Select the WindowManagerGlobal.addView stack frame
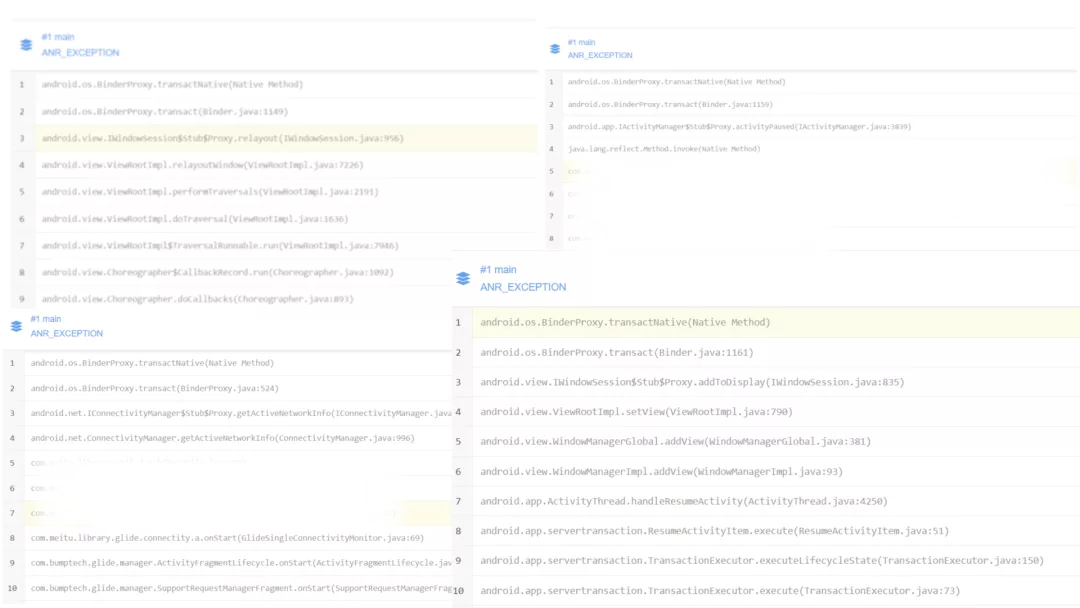Image resolution: width=1080 pixels, height=608 pixels. click(675, 441)
